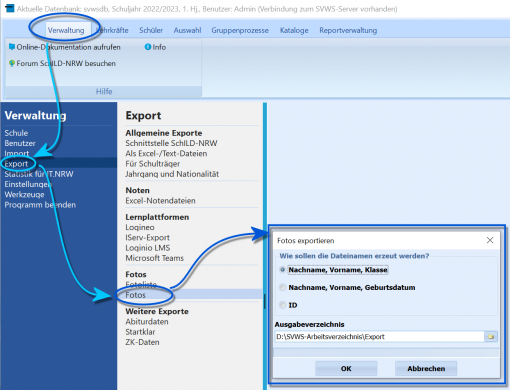
Task: Open Jahrgang und Nationalität export
Action: (172, 174)
